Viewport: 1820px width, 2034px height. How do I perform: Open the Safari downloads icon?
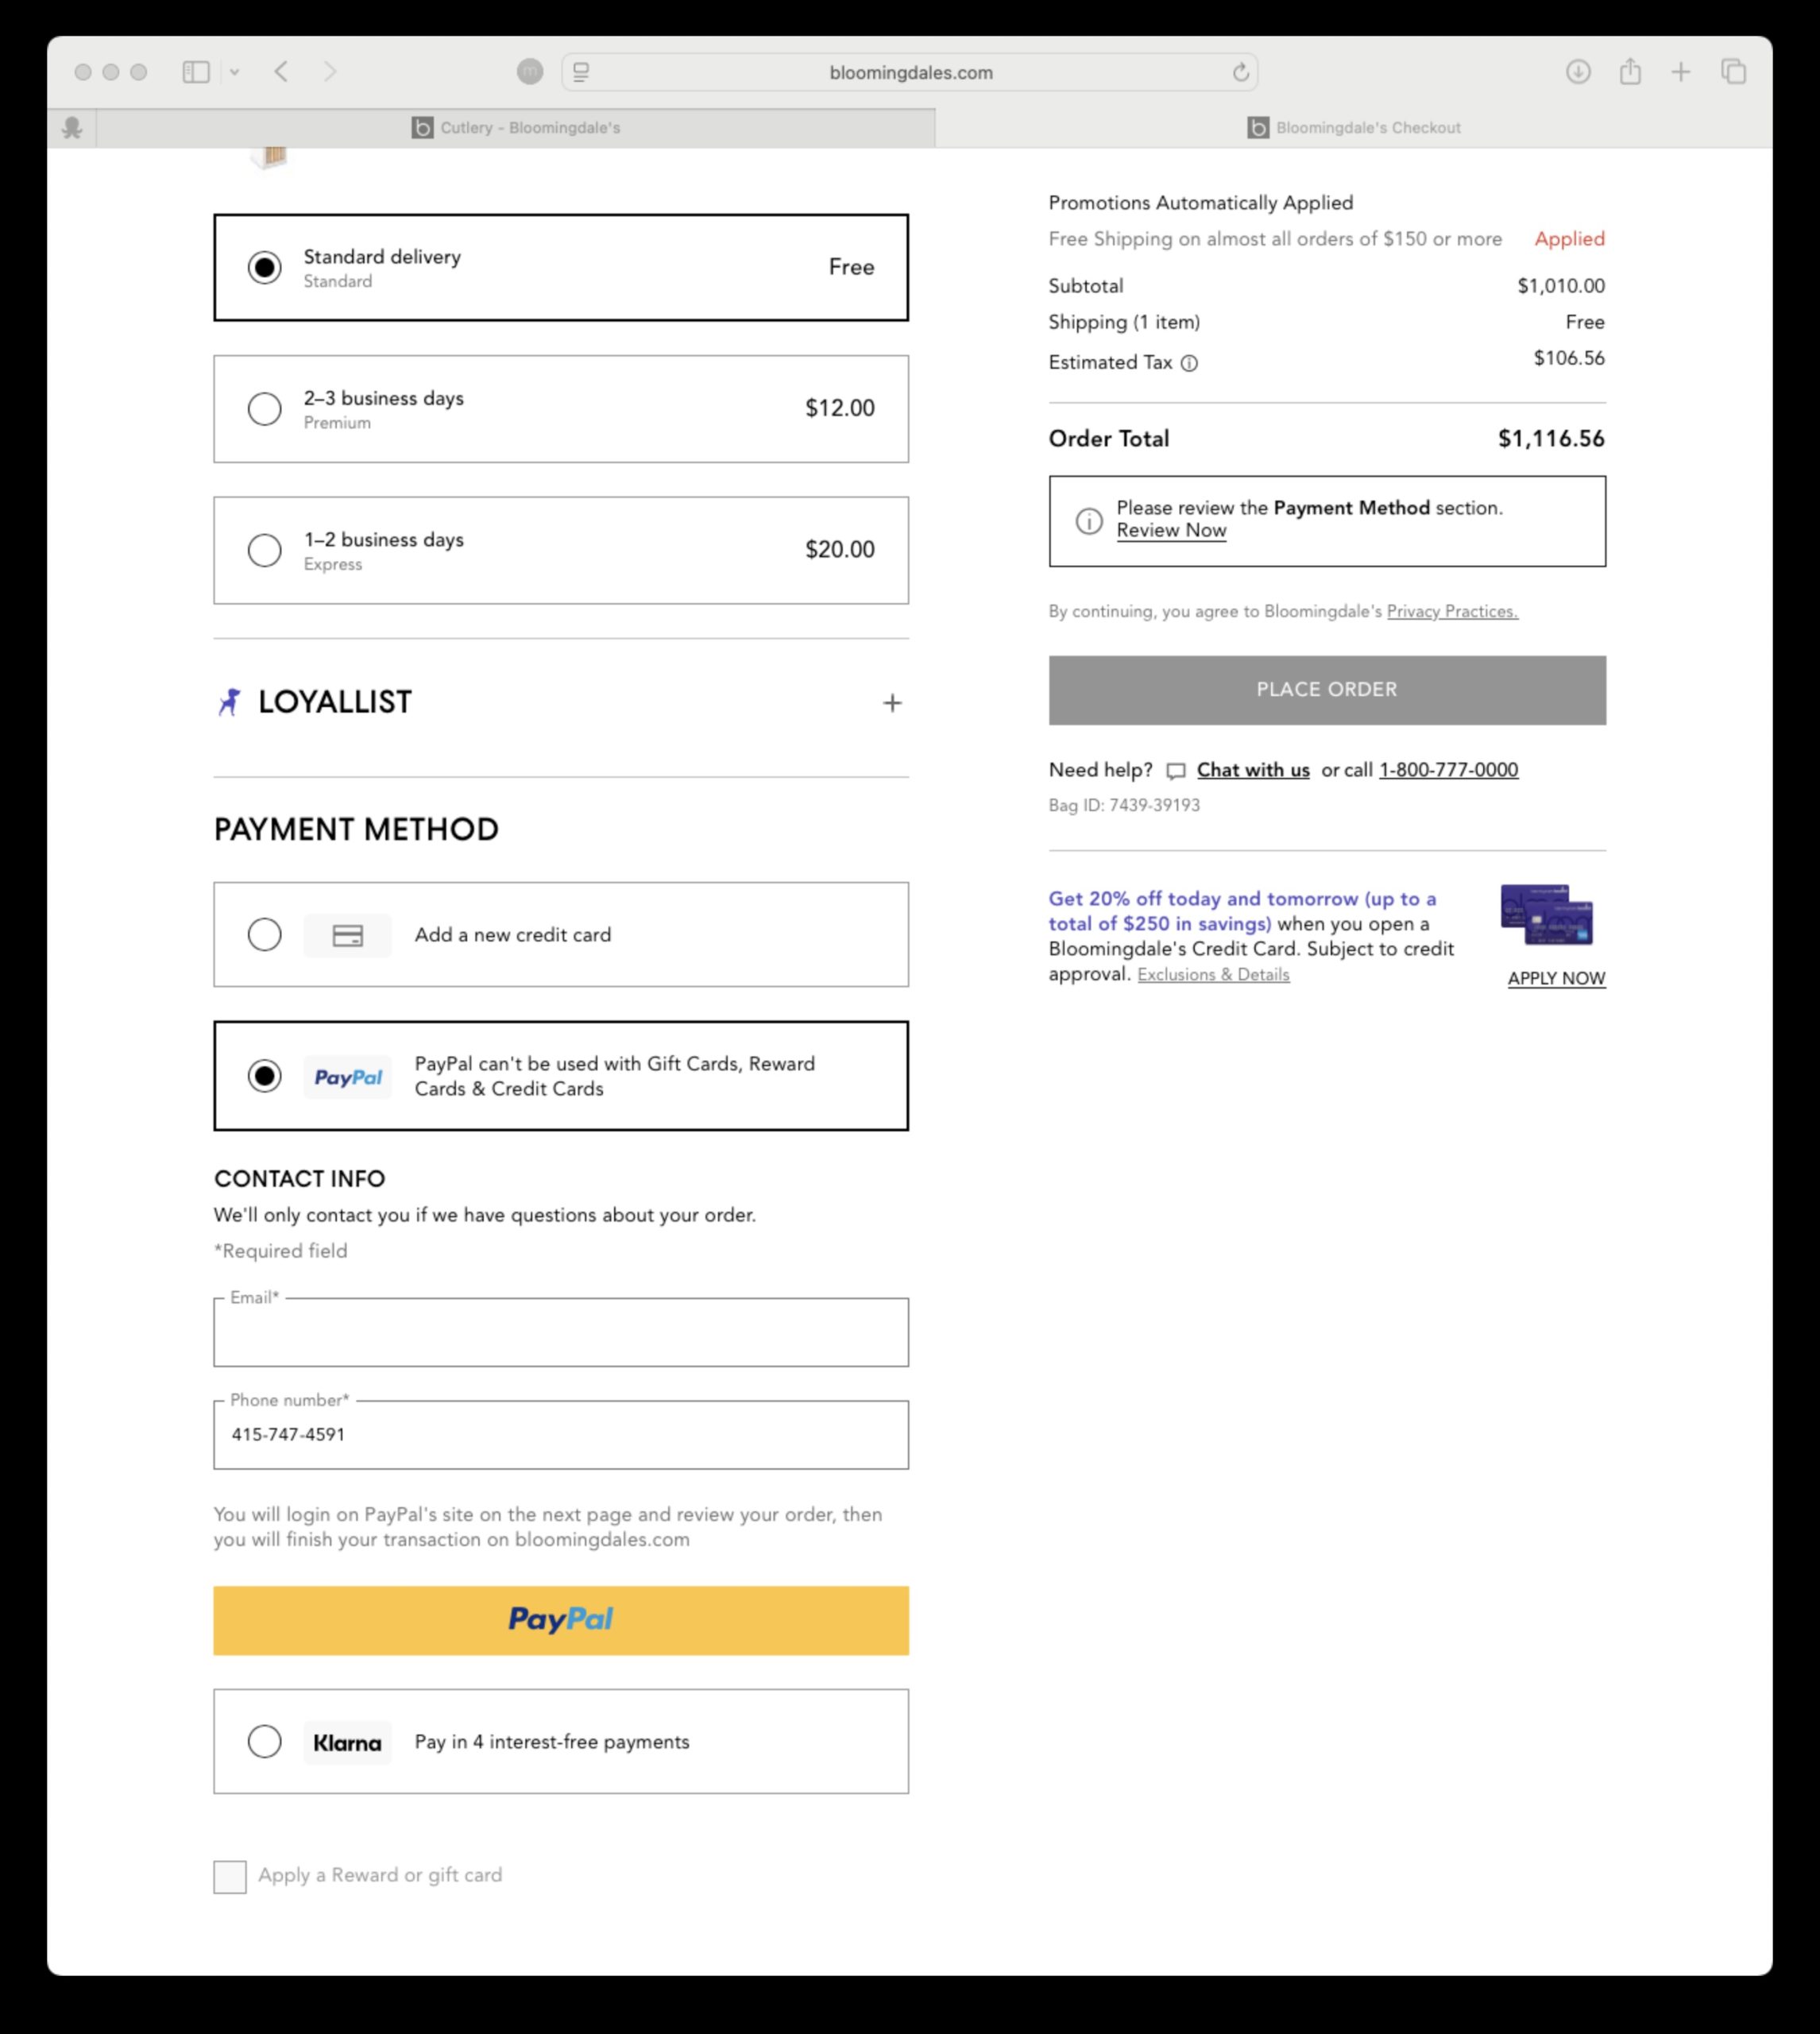(1578, 72)
